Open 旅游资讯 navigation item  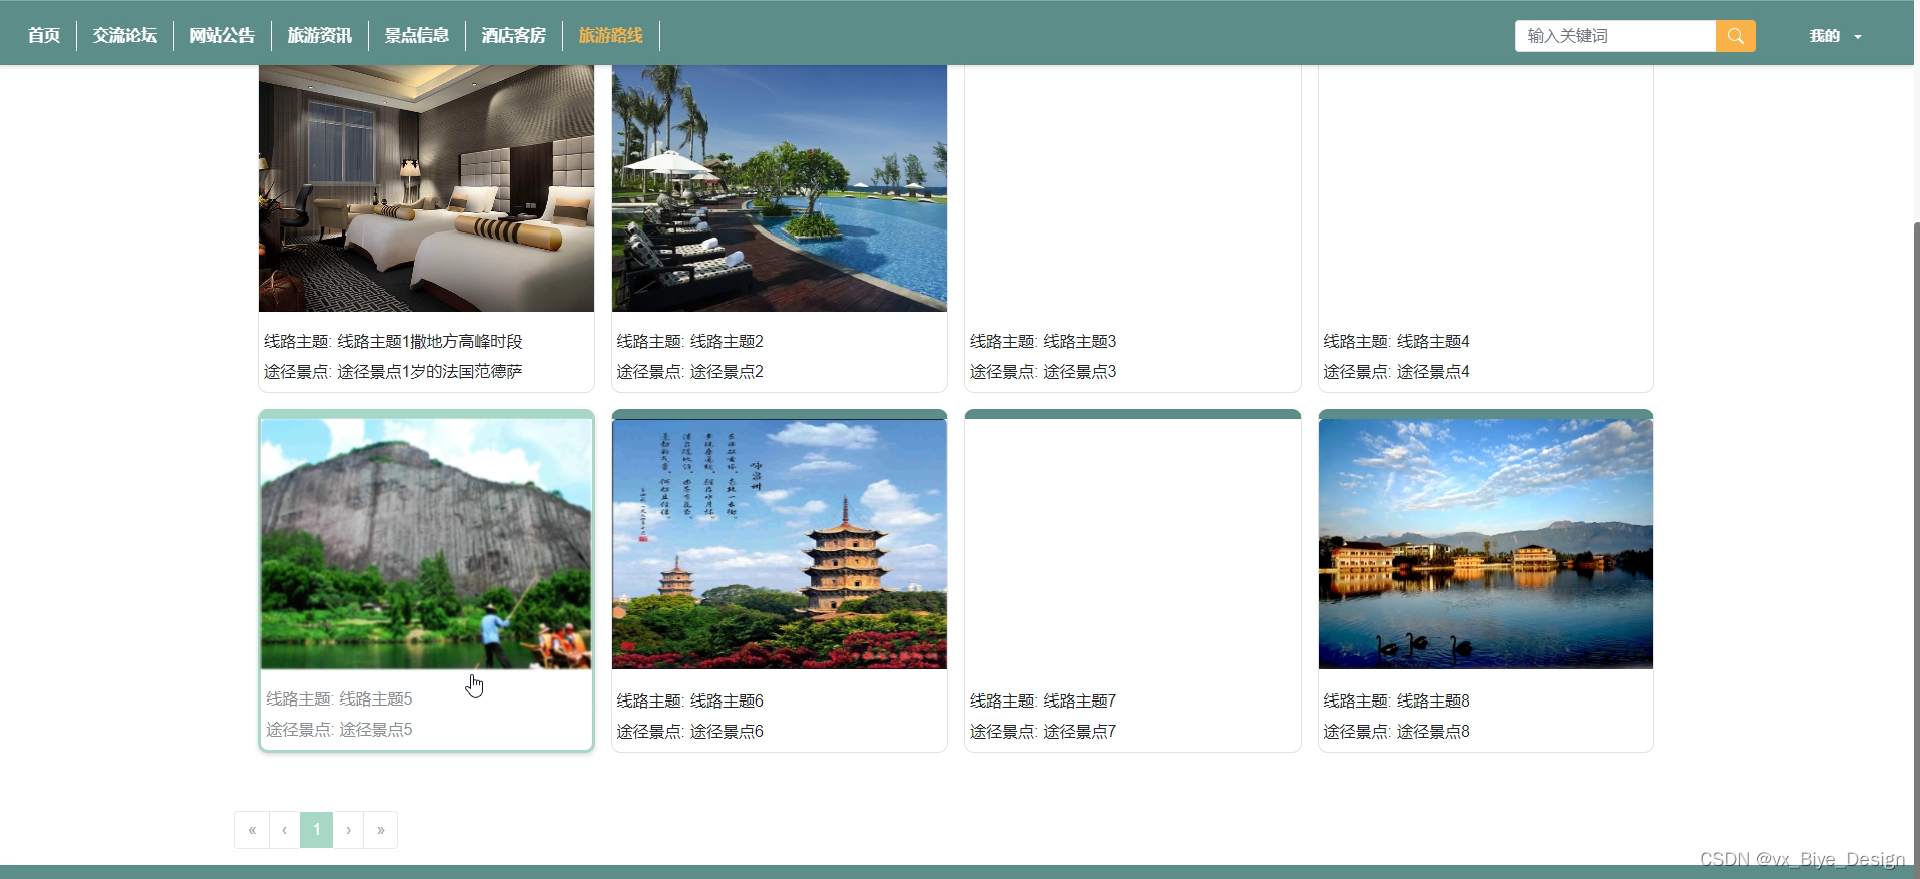tap(320, 36)
